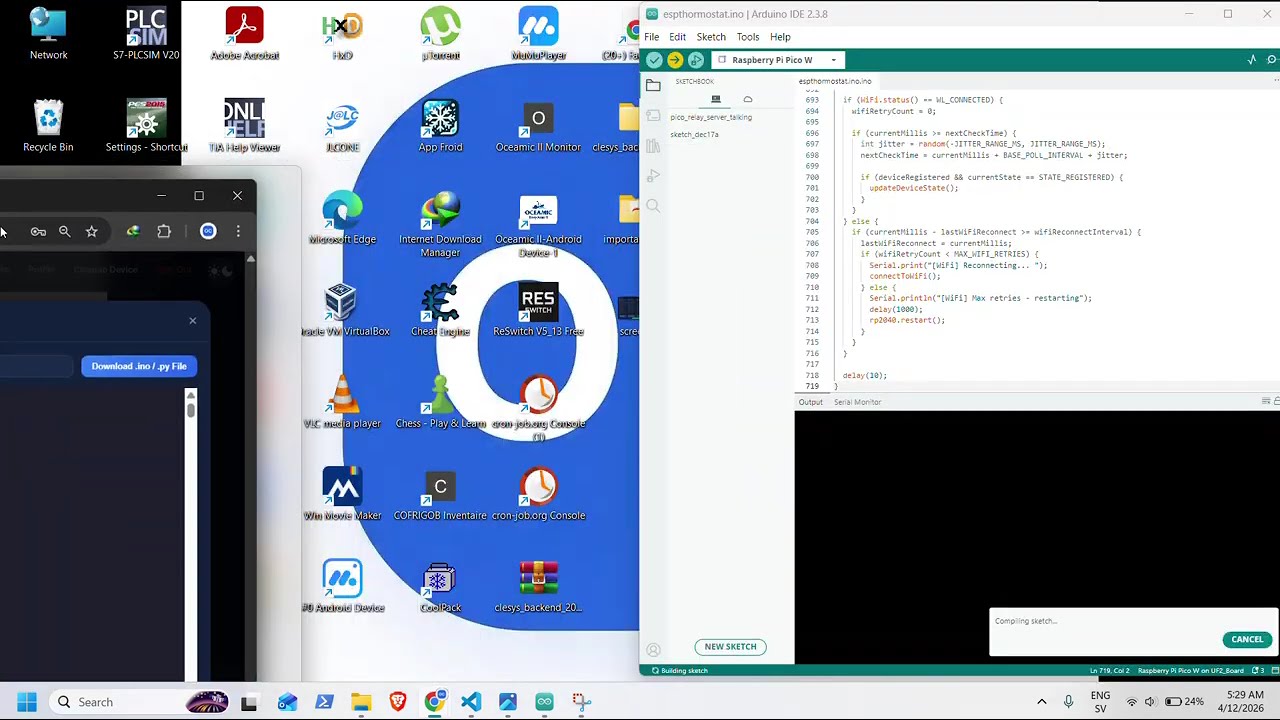
Task: Open the TIA Help Viewer desktop icon
Action: [x=244, y=127]
